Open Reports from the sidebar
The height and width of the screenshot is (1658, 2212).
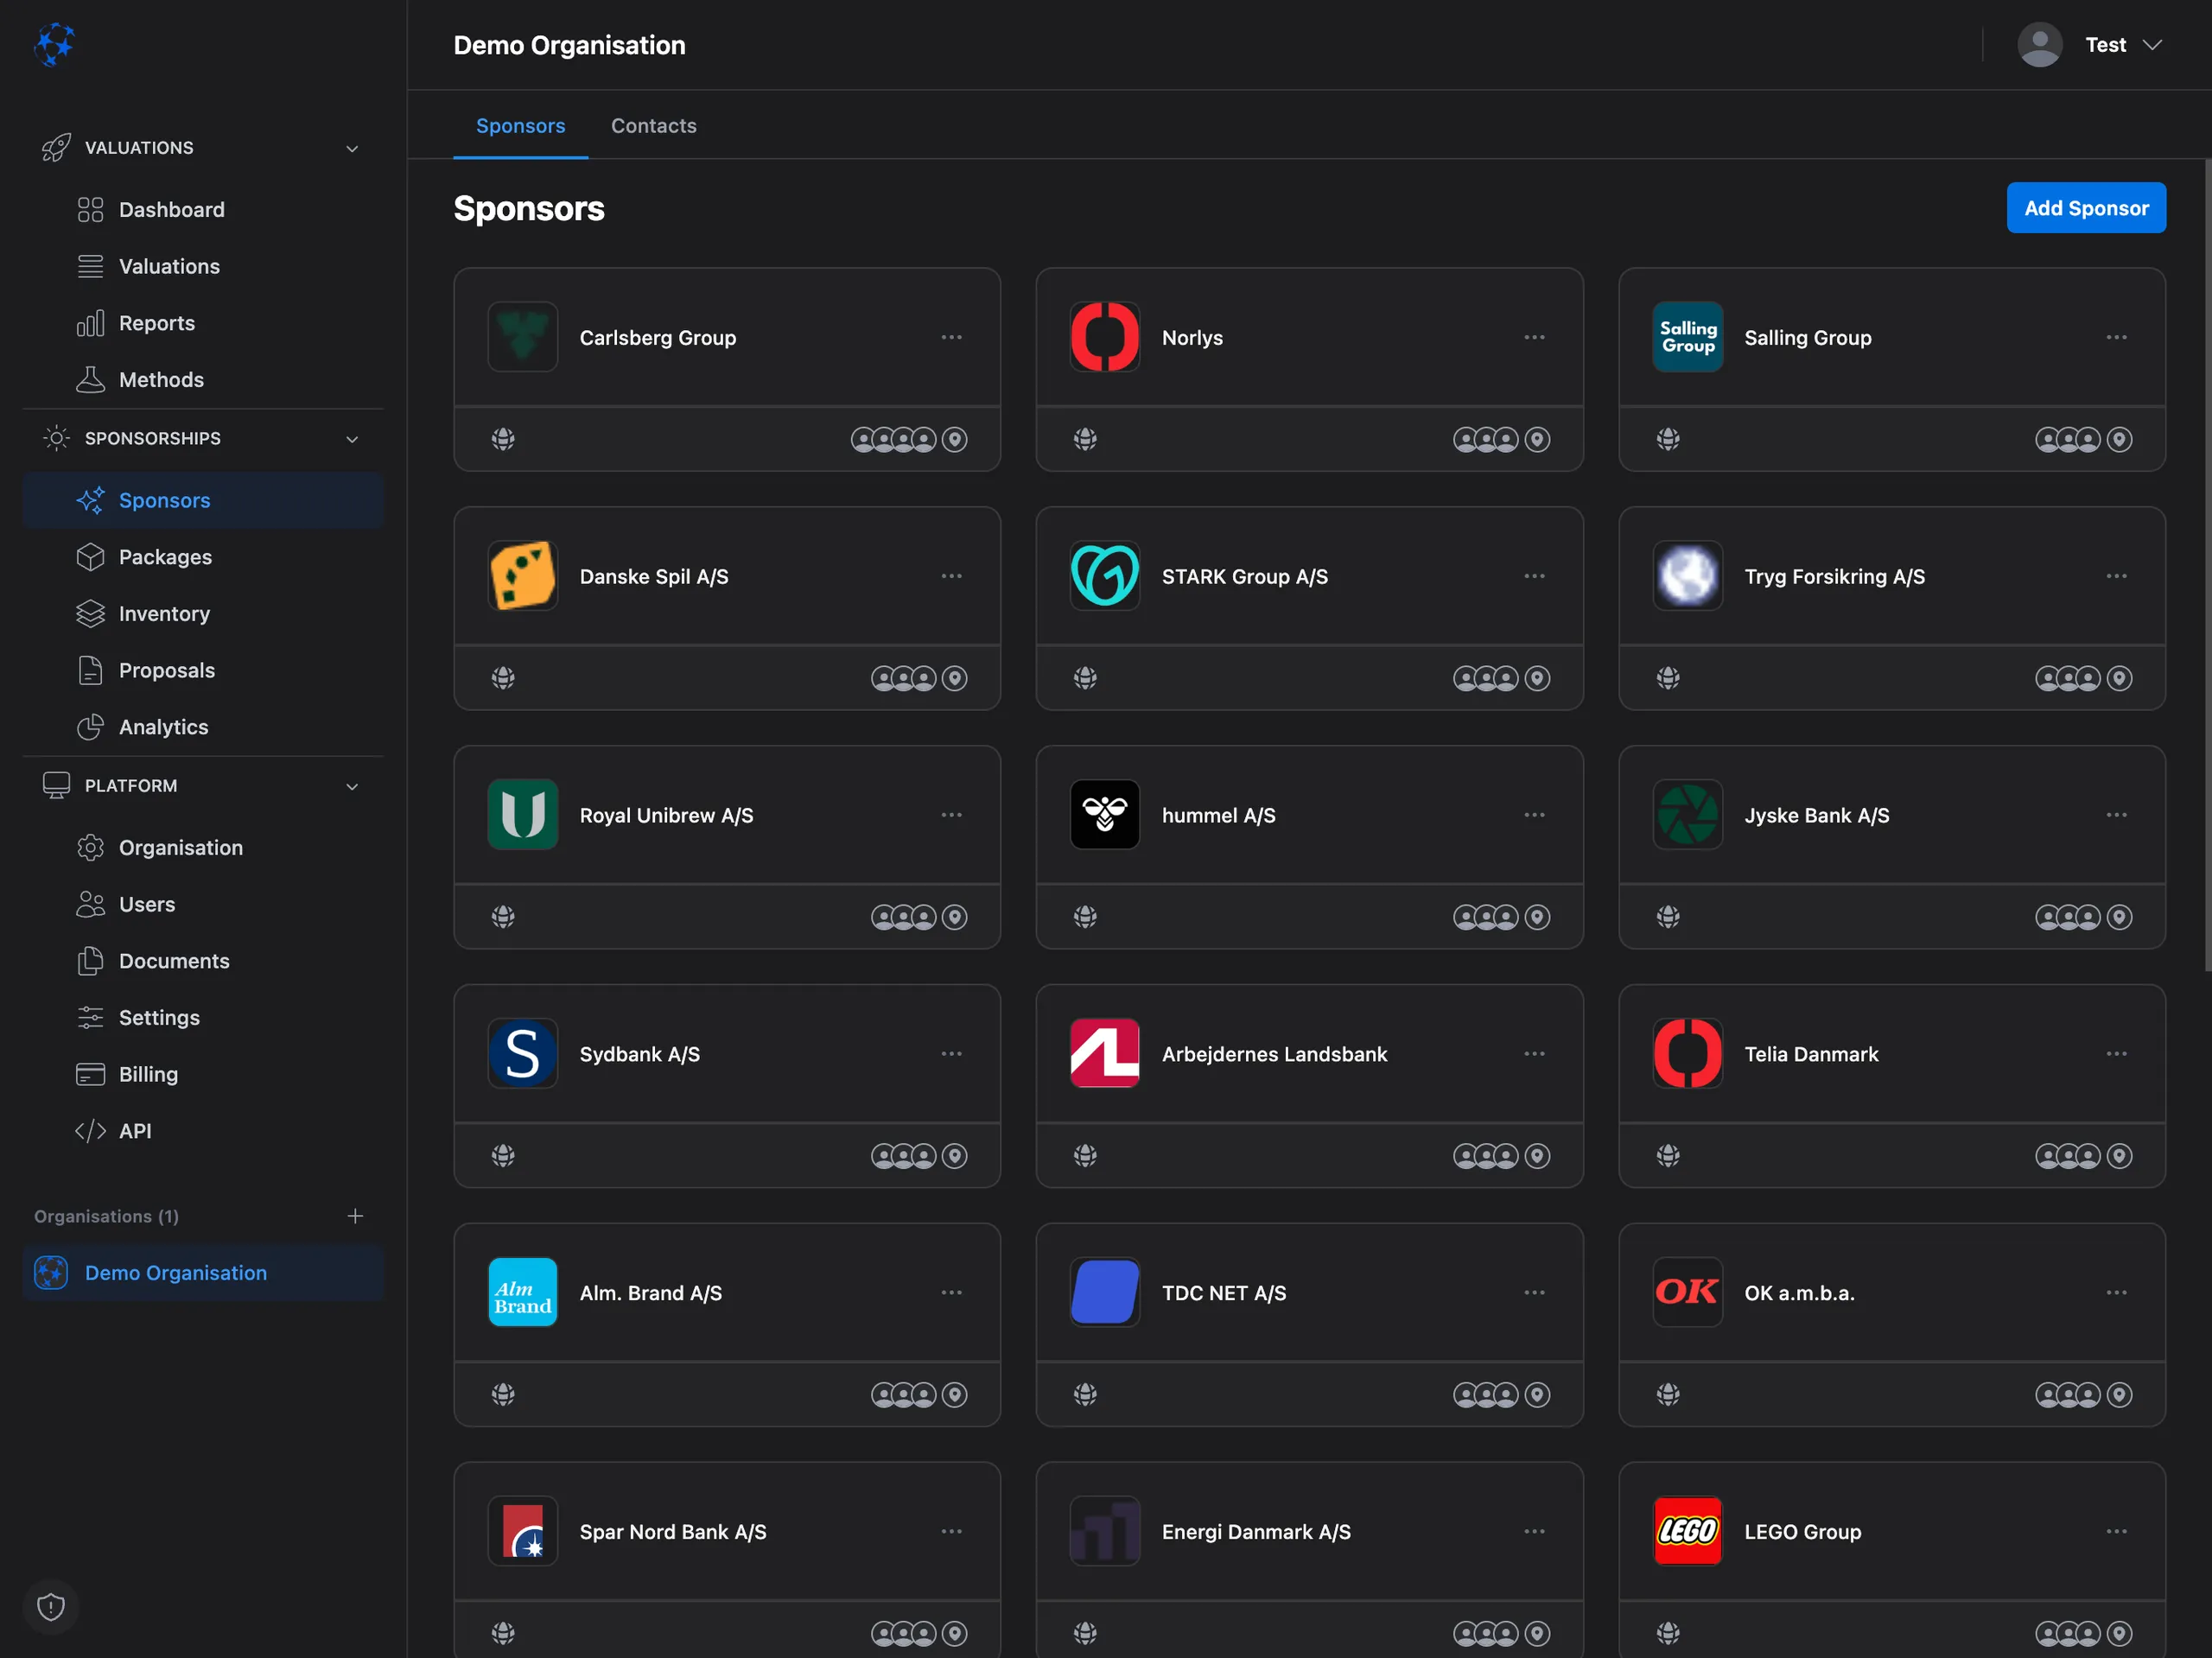(x=202, y=323)
